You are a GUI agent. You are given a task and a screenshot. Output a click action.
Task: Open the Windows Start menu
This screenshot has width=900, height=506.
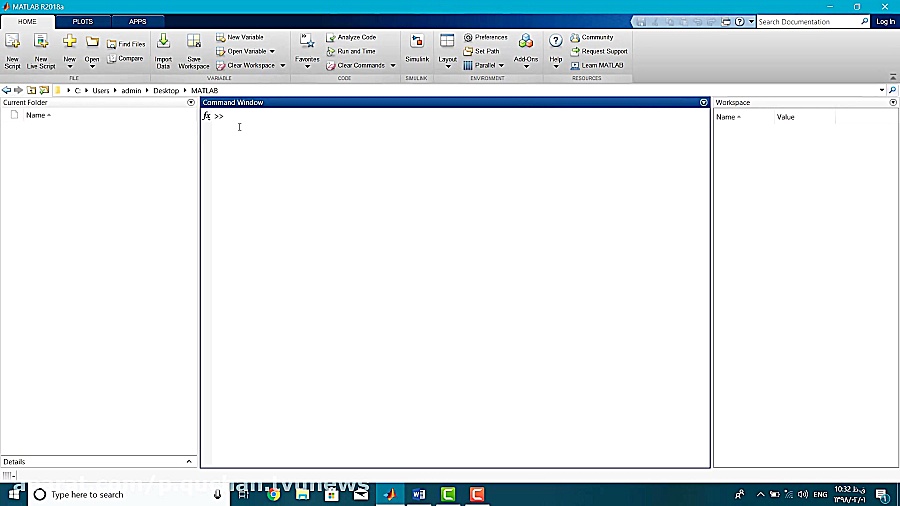coord(14,495)
